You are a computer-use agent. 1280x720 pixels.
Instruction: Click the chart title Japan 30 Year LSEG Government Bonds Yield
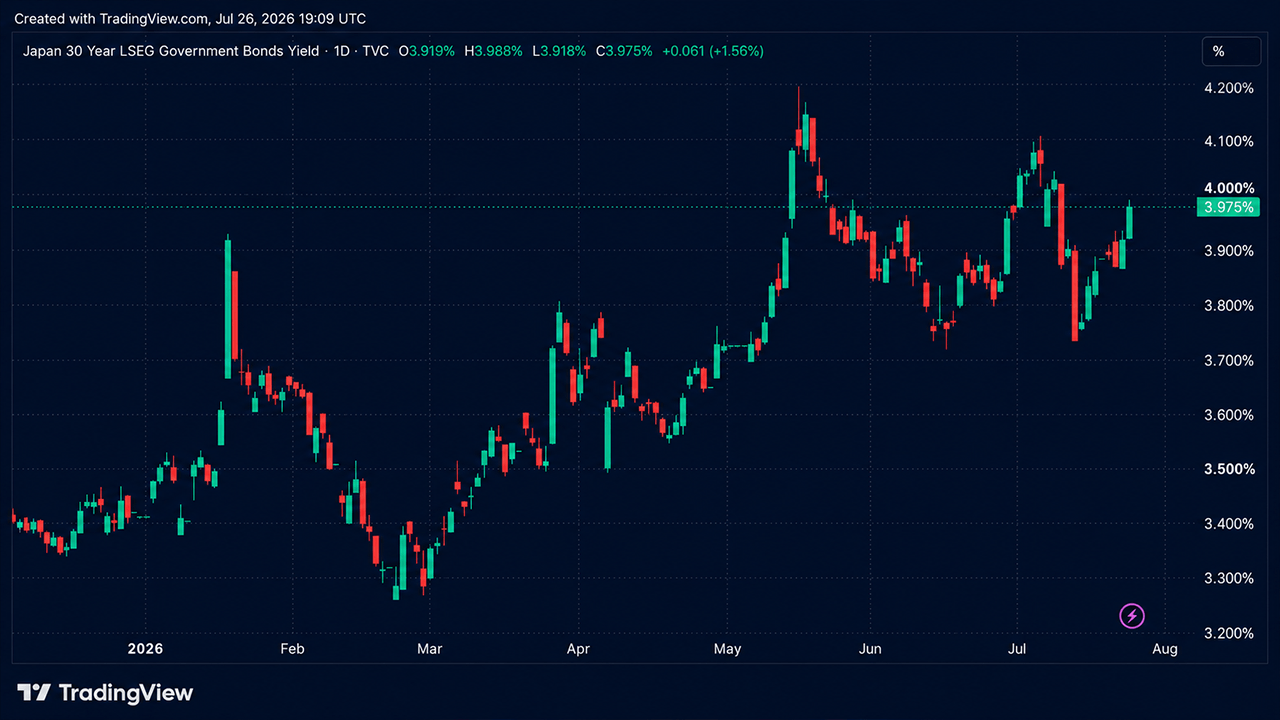[x=171, y=51]
